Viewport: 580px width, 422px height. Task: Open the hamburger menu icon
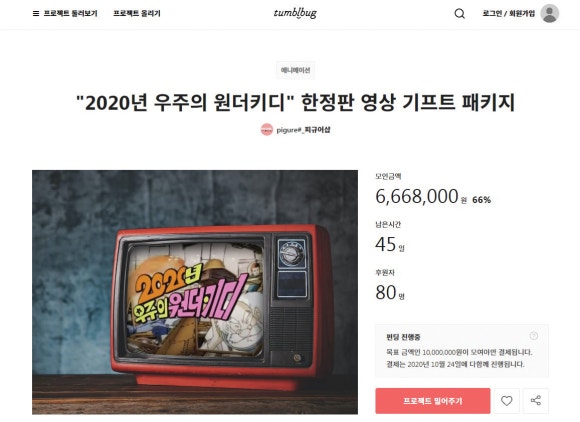pos(36,14)
